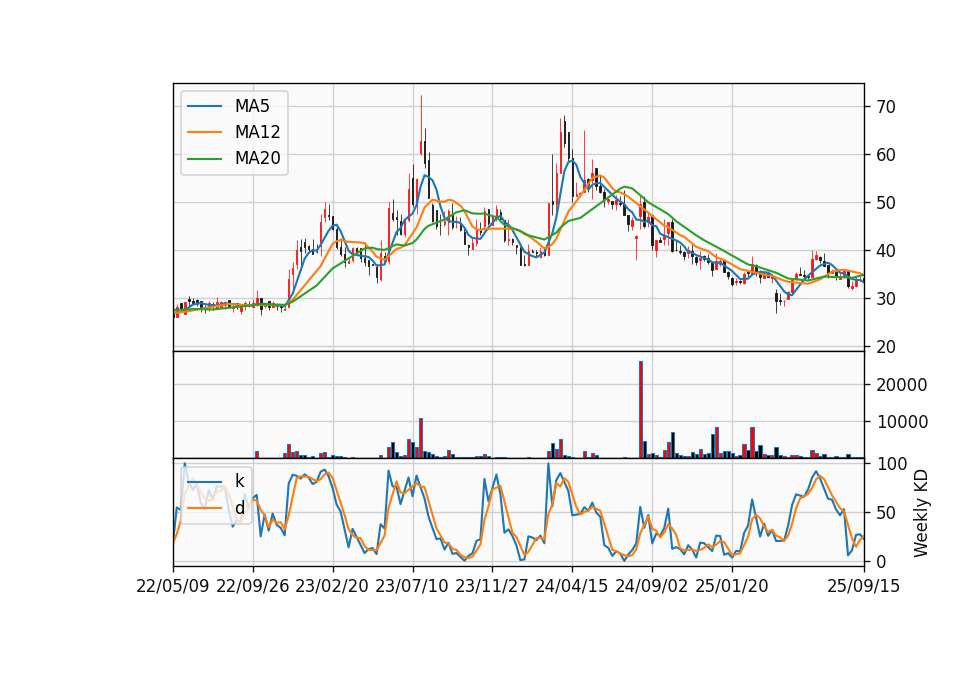
Task: Click the volume axis value 10000
Action: (x=902, y=422)
